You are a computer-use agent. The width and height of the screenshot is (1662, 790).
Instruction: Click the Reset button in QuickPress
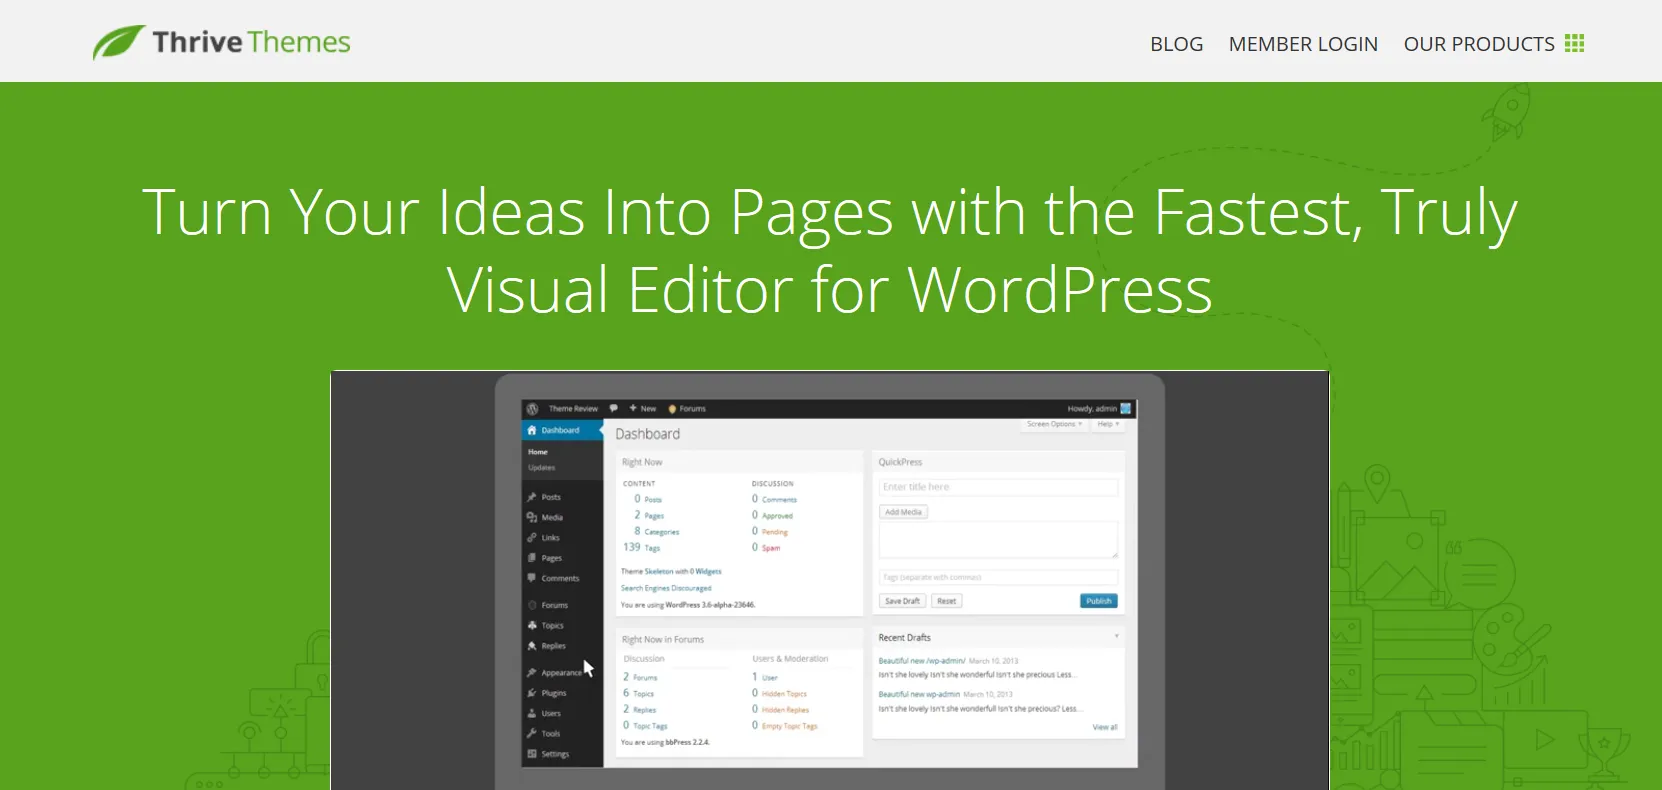point(946,601)
